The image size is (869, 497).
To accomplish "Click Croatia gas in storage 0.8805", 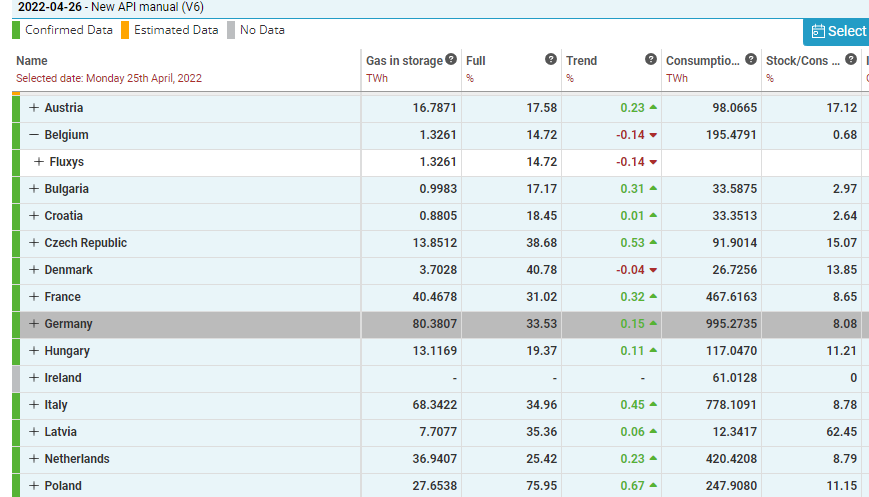I will [x=438, y=216].
